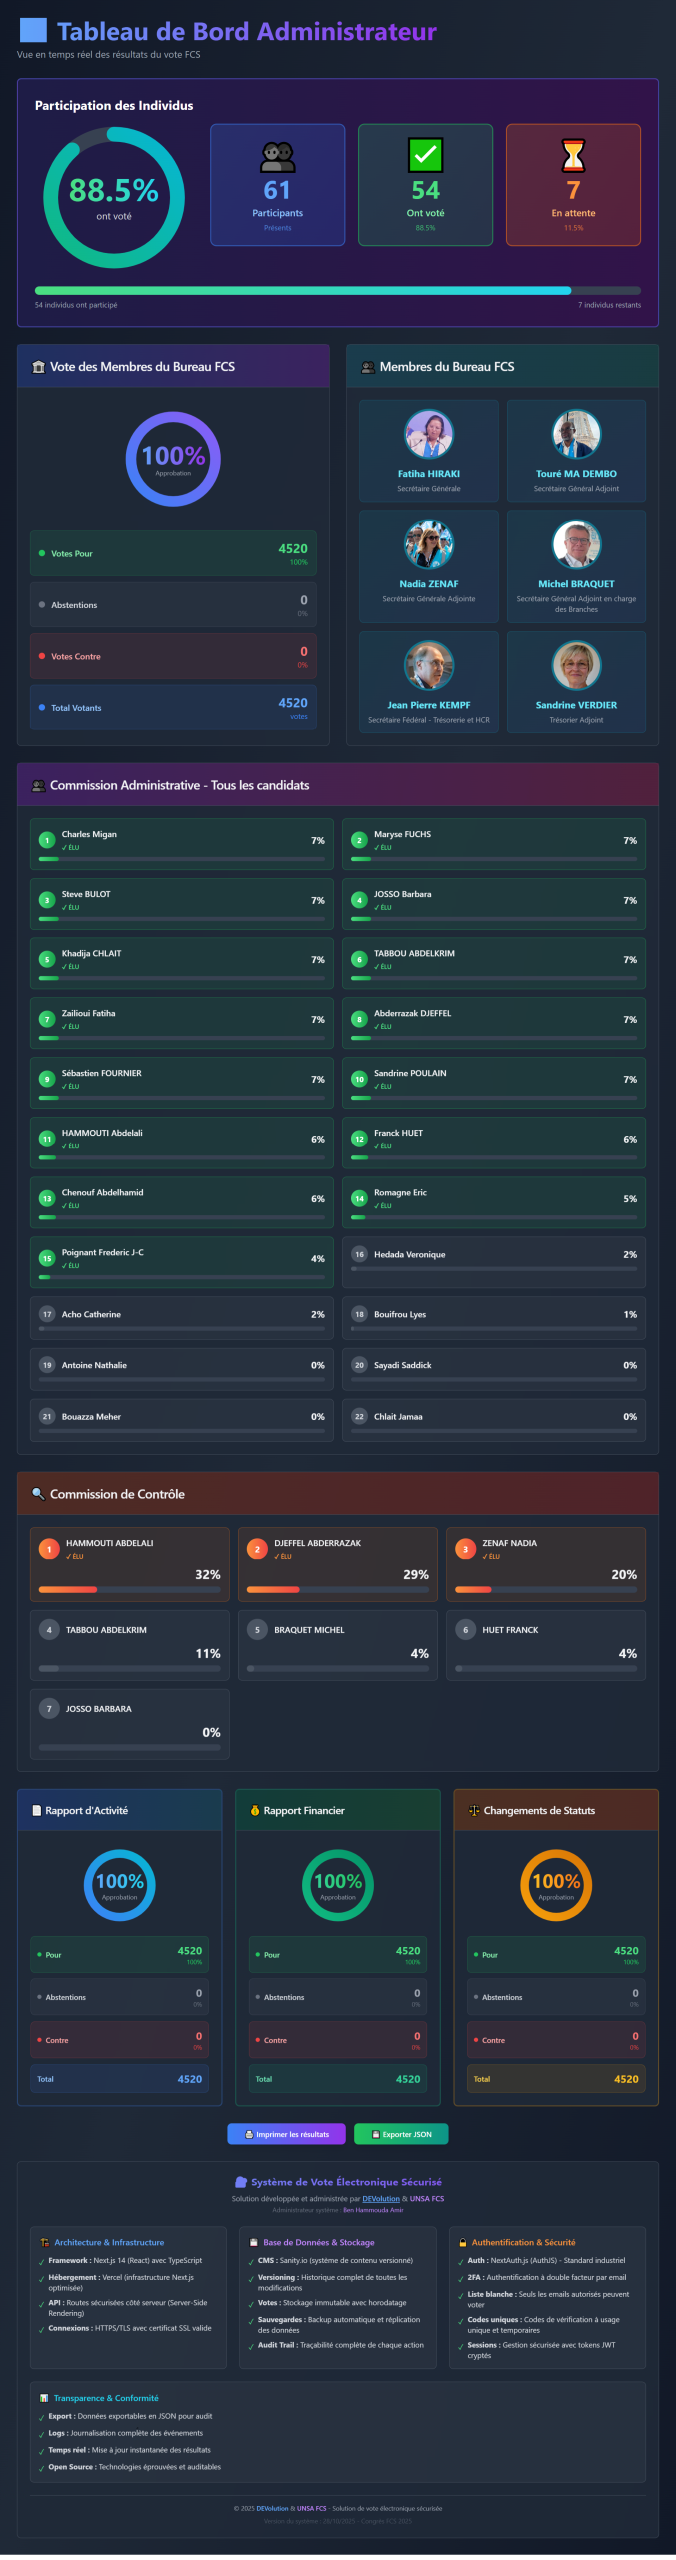Open the underlined DEVolution link
The width and height of the screenshot is (676, 2560).
(380, 2199)
